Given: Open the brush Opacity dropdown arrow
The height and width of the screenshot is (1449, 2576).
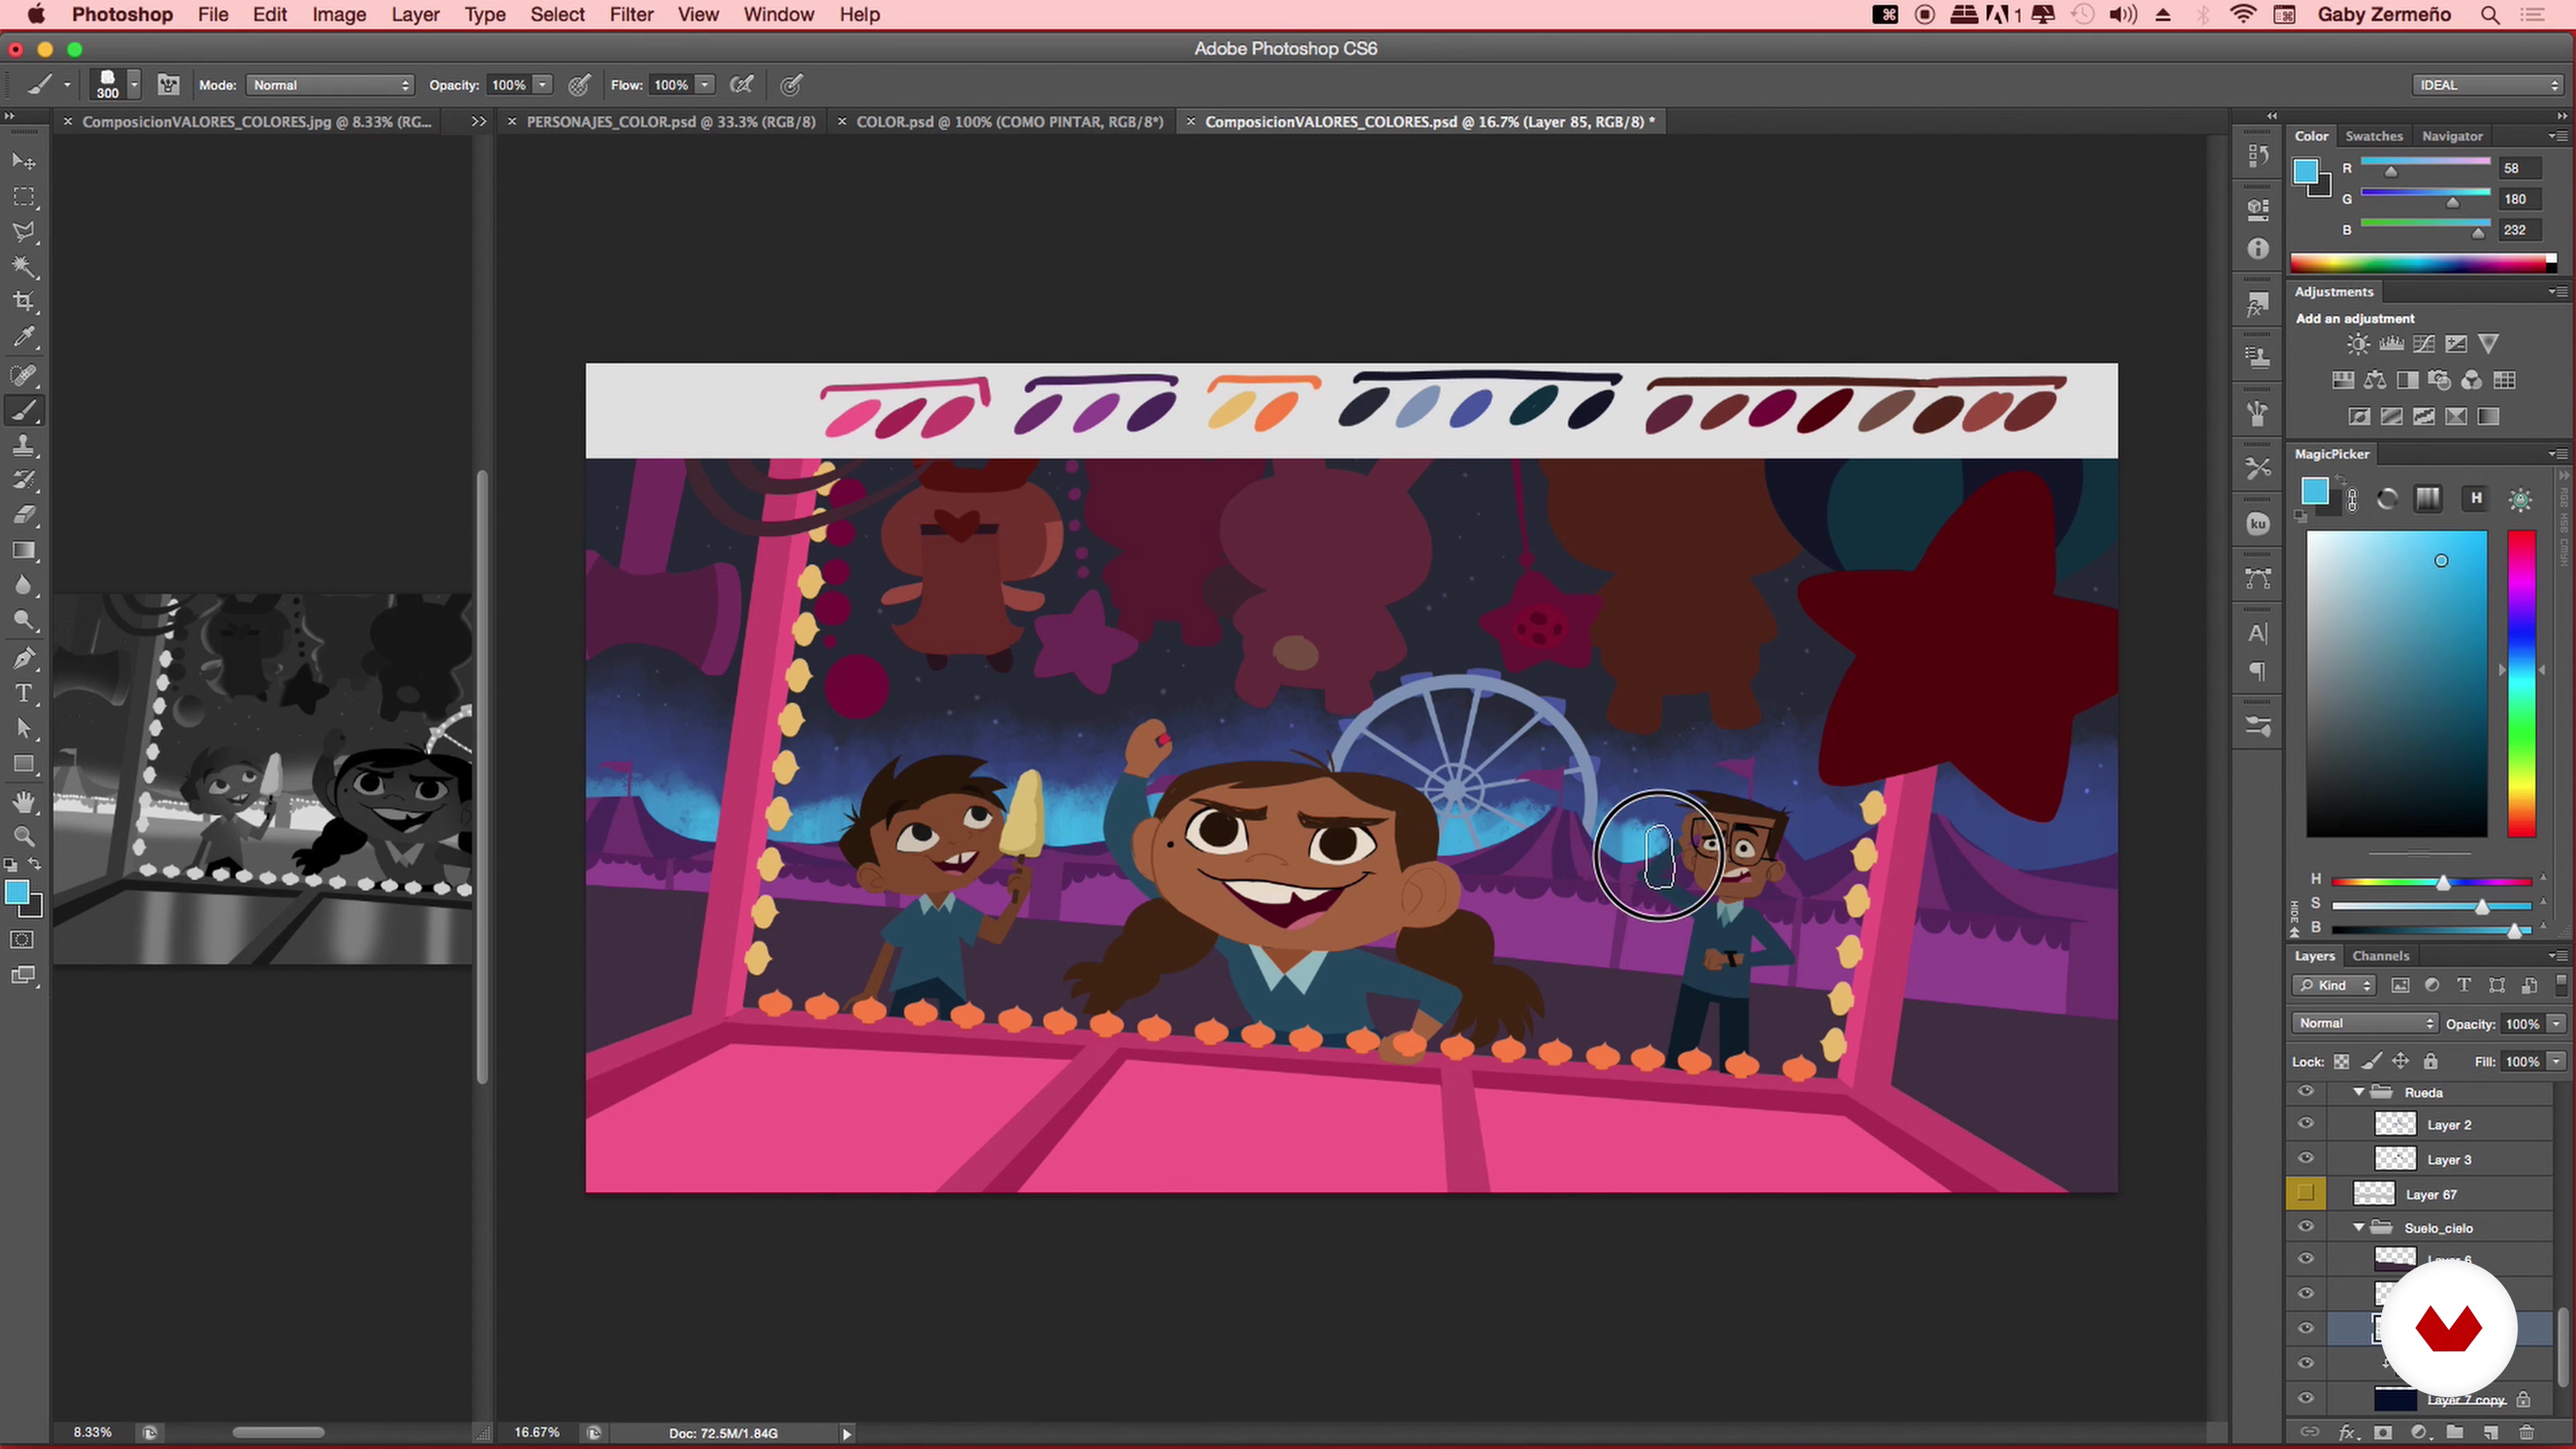Looking at the screenshot, I should point(542,85).
